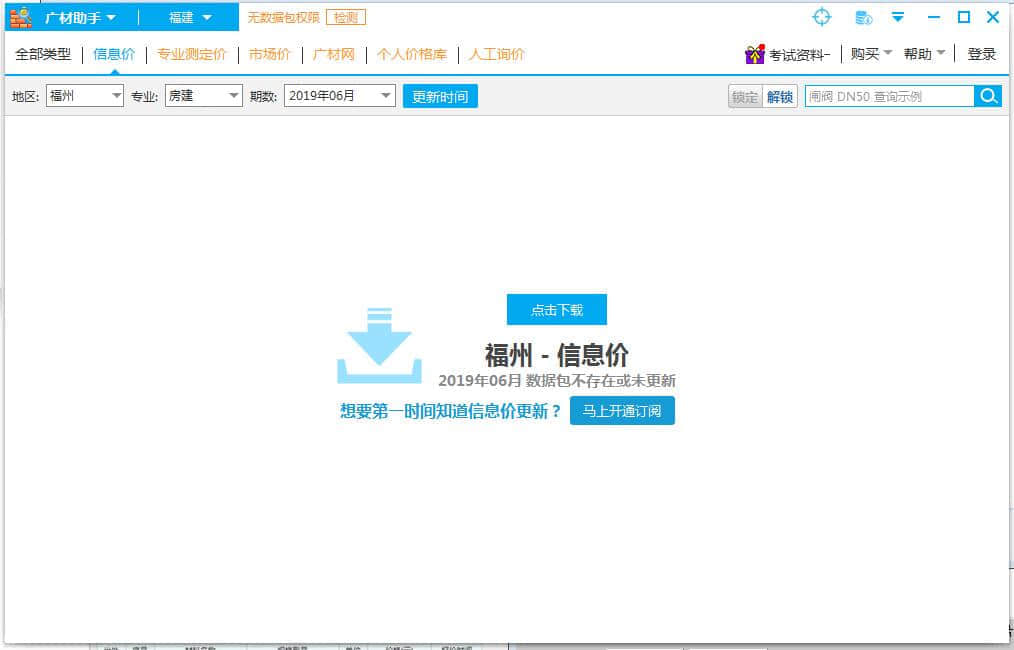Viewport: 1014px width, 650px height.
Task: Click the database coins icon in title bar
Action: [x=864, y=17]
